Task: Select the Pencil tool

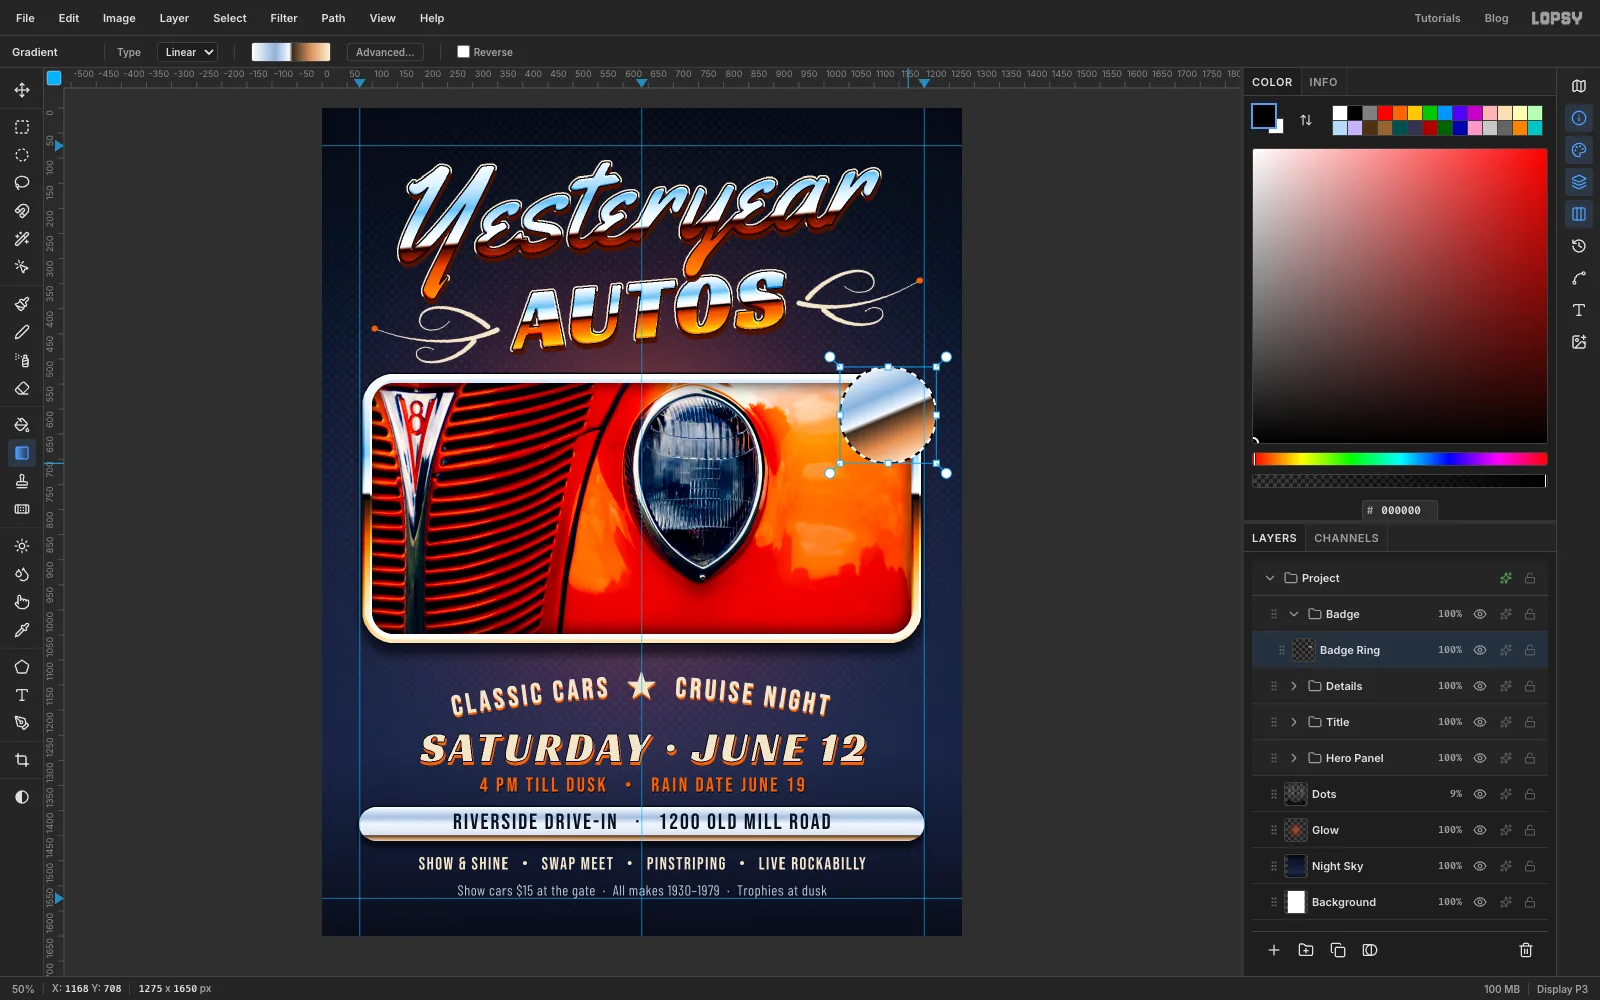Action: [x=22, y=332]
